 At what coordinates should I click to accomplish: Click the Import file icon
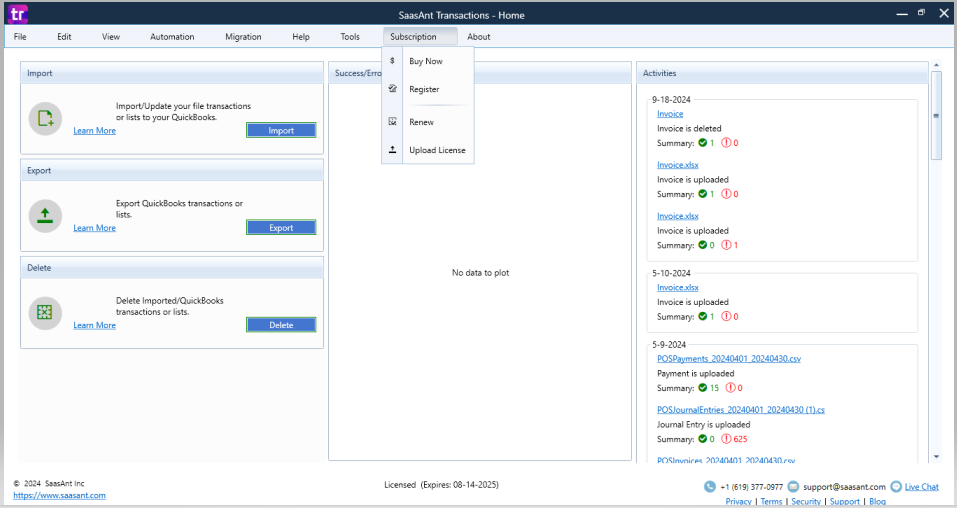click(x=45, y=118)
